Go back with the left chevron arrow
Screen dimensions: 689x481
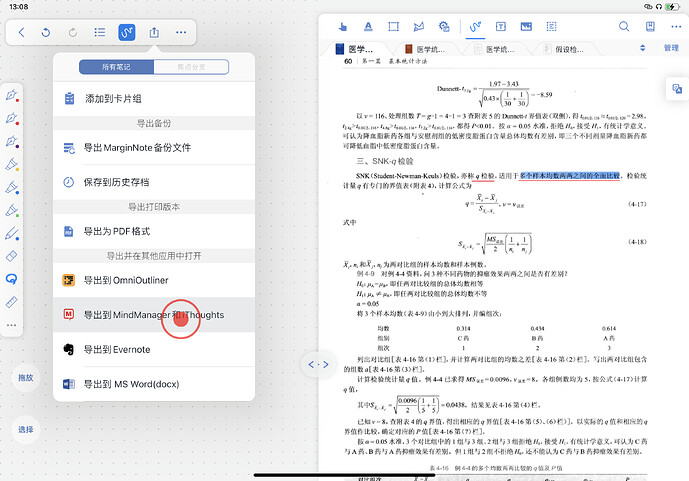(22, 32)
